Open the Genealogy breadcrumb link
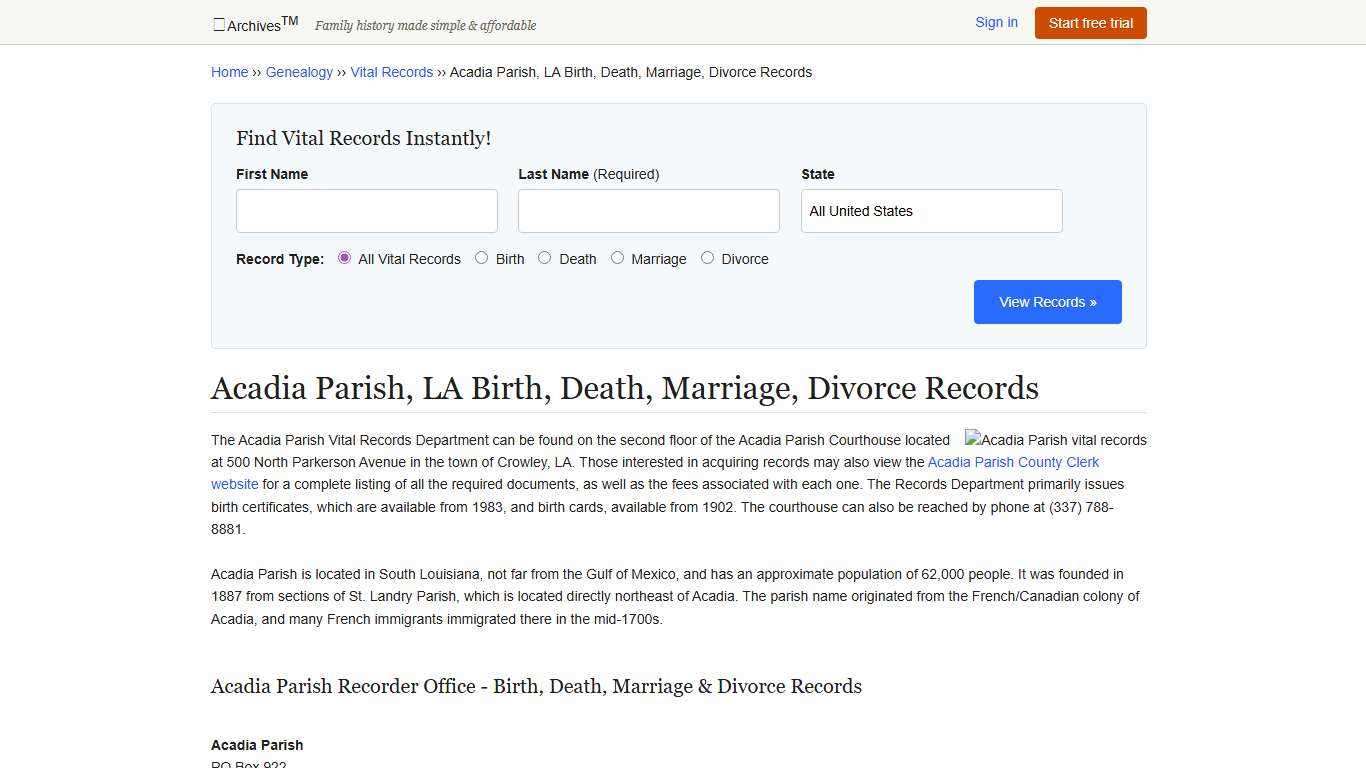Image resolution: width=1366 pixels, height=768 pixels. coord(299,72)
